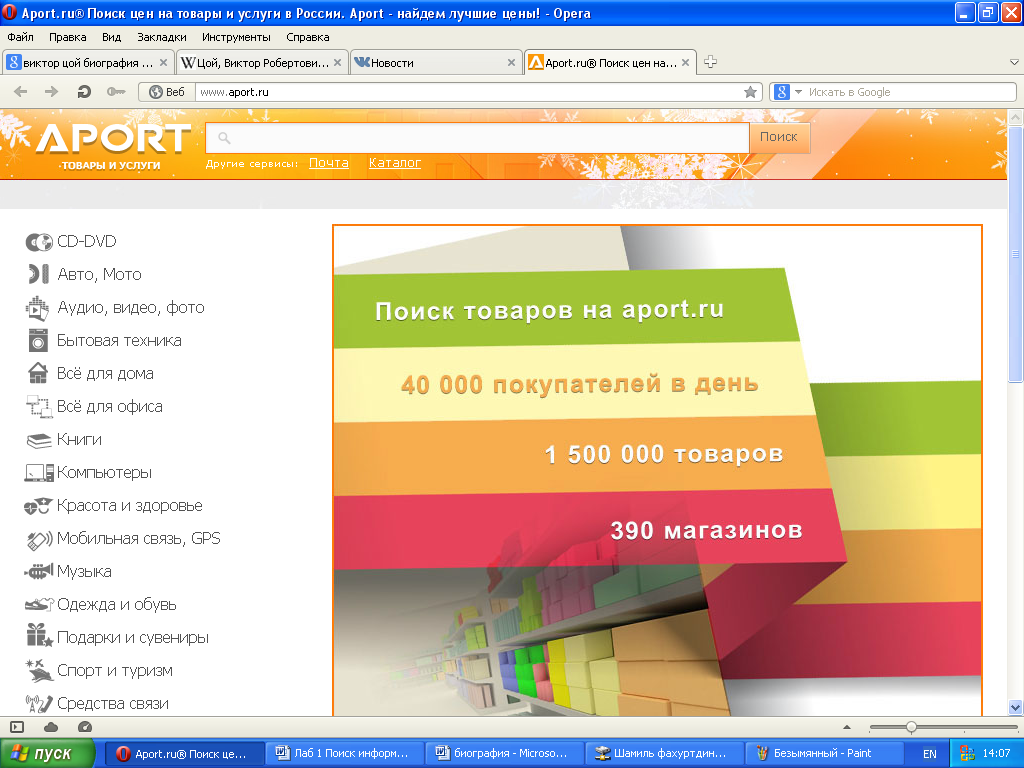Go forward with the browser forward arrow
Image resolution: width=1024 pixels, height=768 pixels.
(x=51, y=92)
